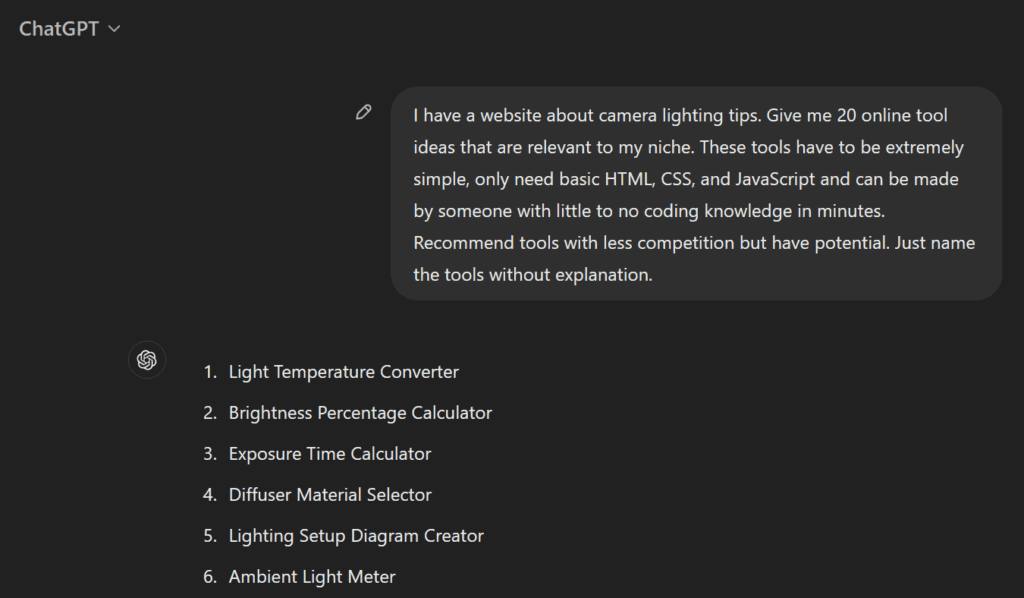Pick the Diffuser Material Selector item
1024x598 pixels.
[330, 495]
